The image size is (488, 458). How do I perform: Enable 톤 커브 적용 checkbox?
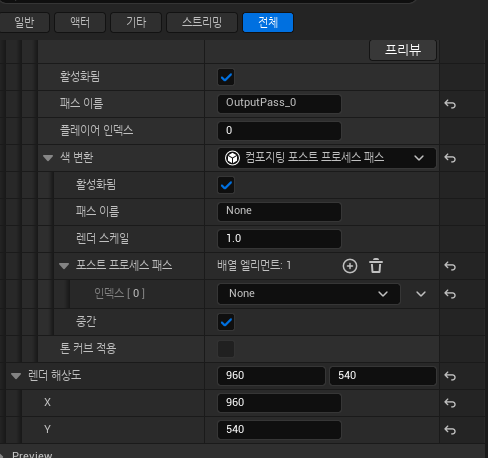coord(226,349)
